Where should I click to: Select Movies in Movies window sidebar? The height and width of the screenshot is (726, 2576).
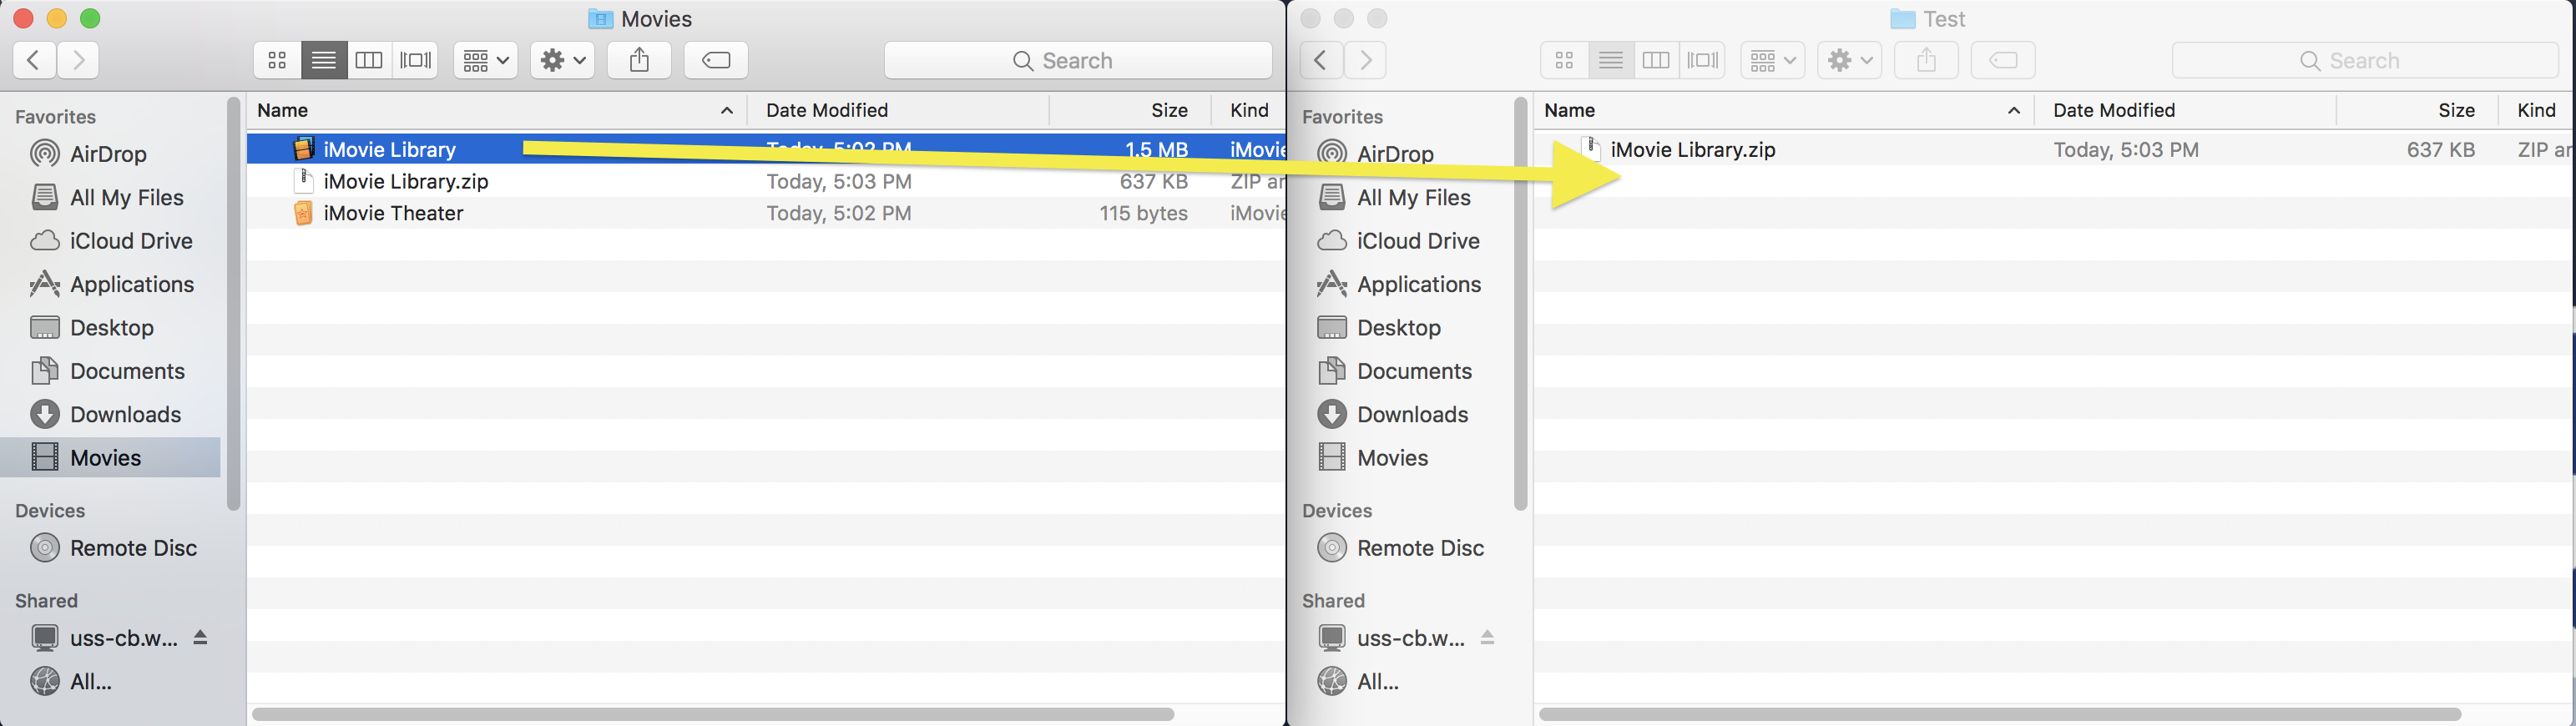click(110, 457)
